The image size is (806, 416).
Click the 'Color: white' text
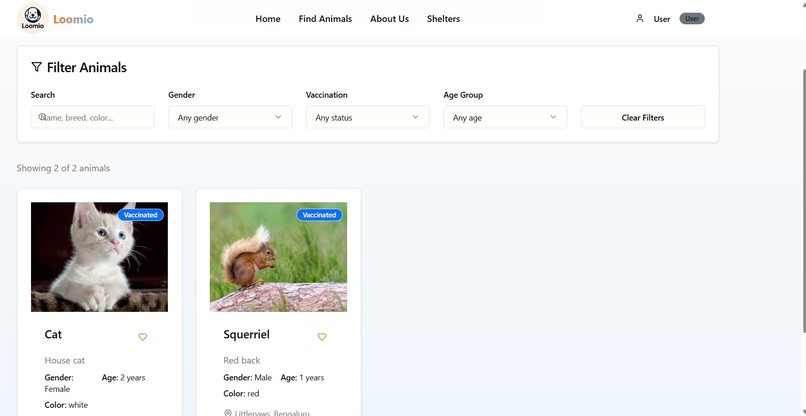pos(66,405)
